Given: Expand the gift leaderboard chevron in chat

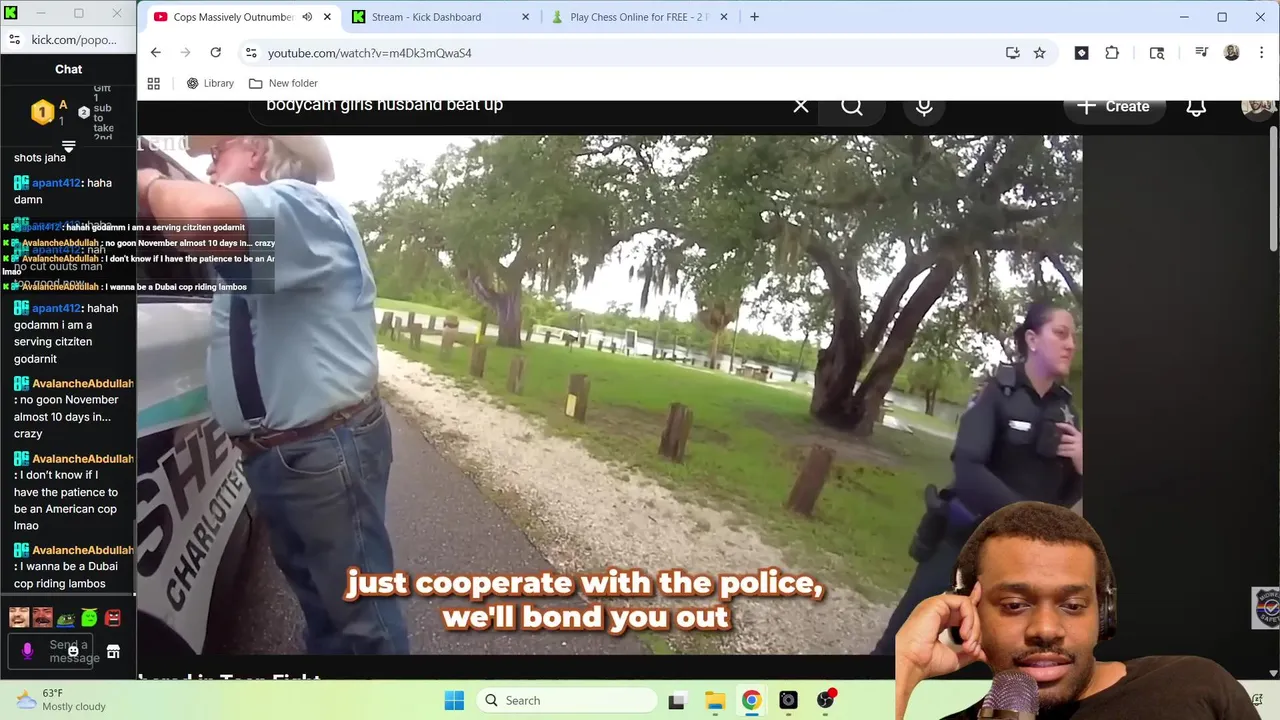Looking at the screenshot, I should click(x=69, y=146).
